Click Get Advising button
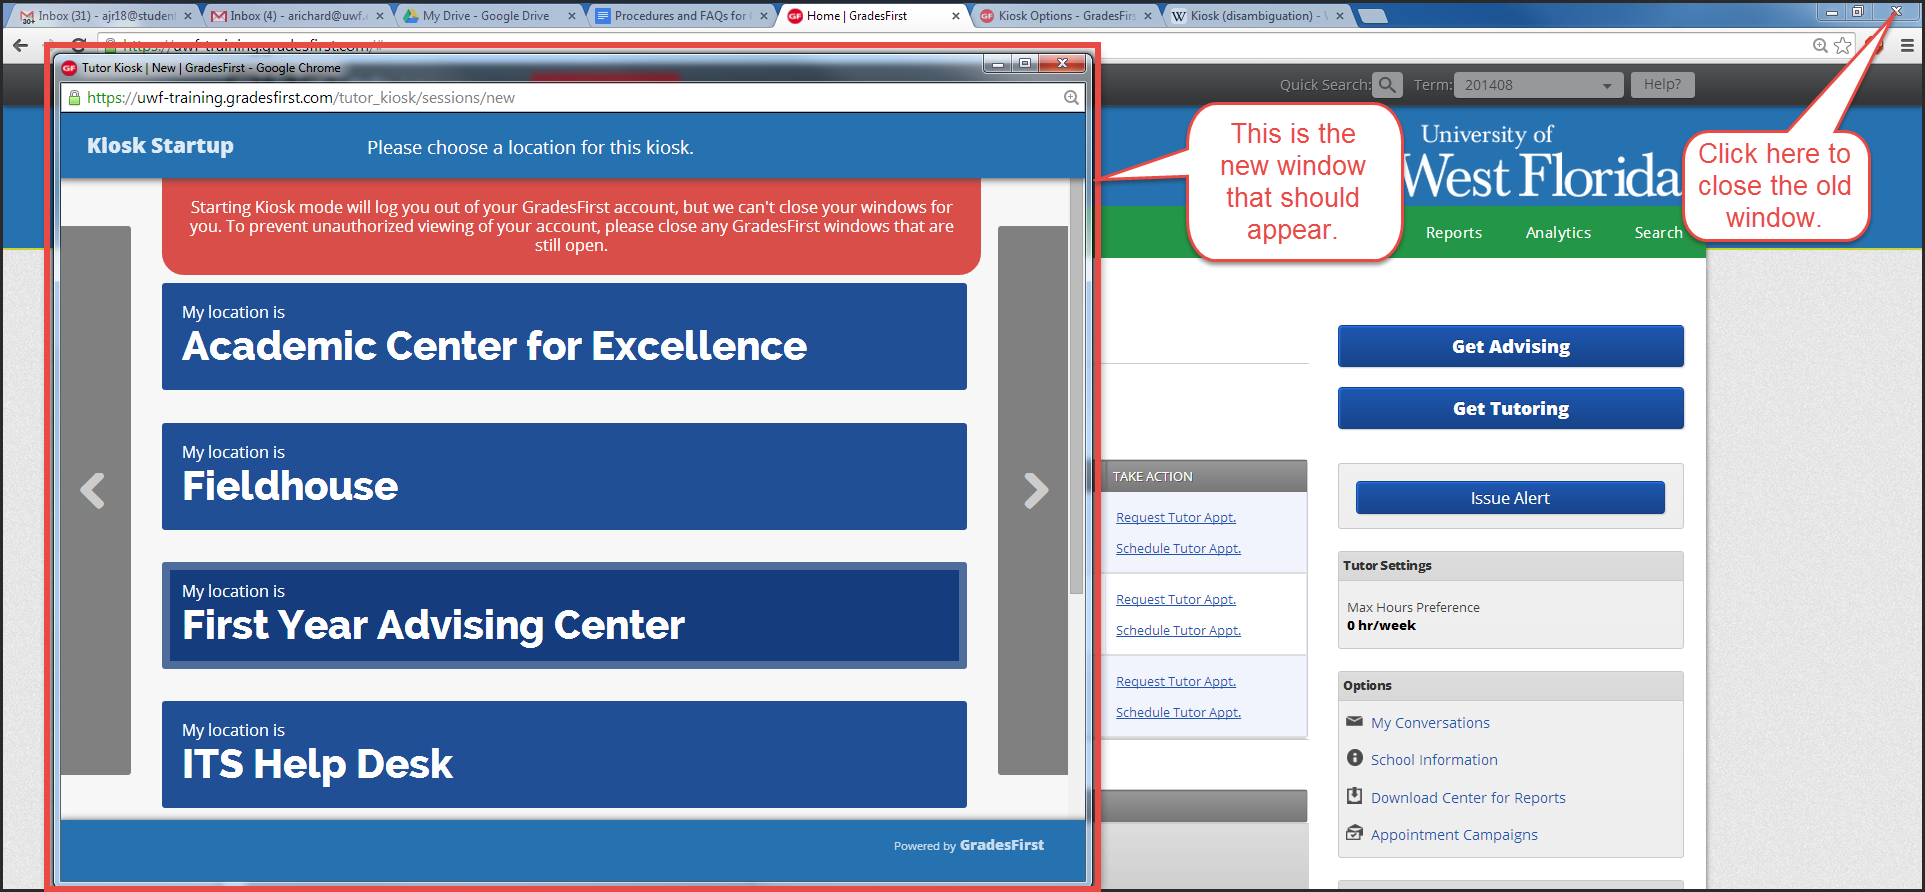The height and width of the screenshot is (892, 1925). pos(1510,346)
